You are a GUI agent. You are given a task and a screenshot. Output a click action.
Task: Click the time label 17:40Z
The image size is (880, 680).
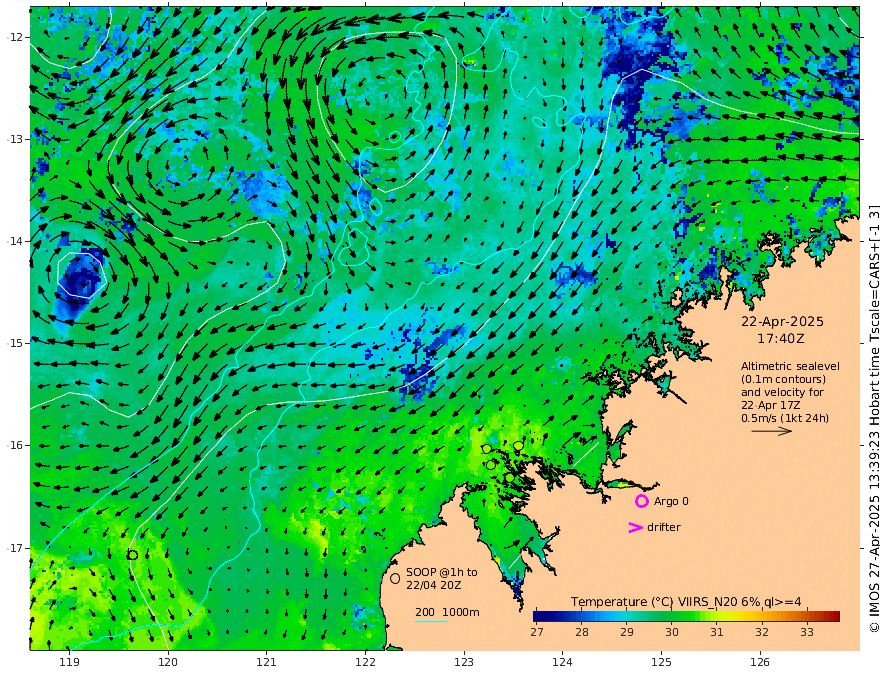tap(780, 339)
